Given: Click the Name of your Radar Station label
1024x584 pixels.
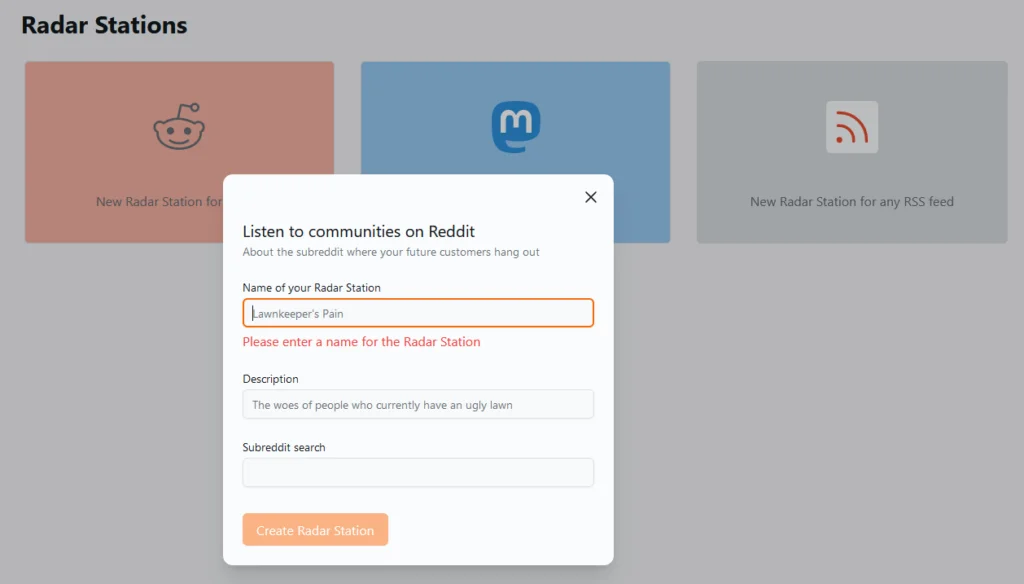Looking at the screenshot, I should click(312, 287).
